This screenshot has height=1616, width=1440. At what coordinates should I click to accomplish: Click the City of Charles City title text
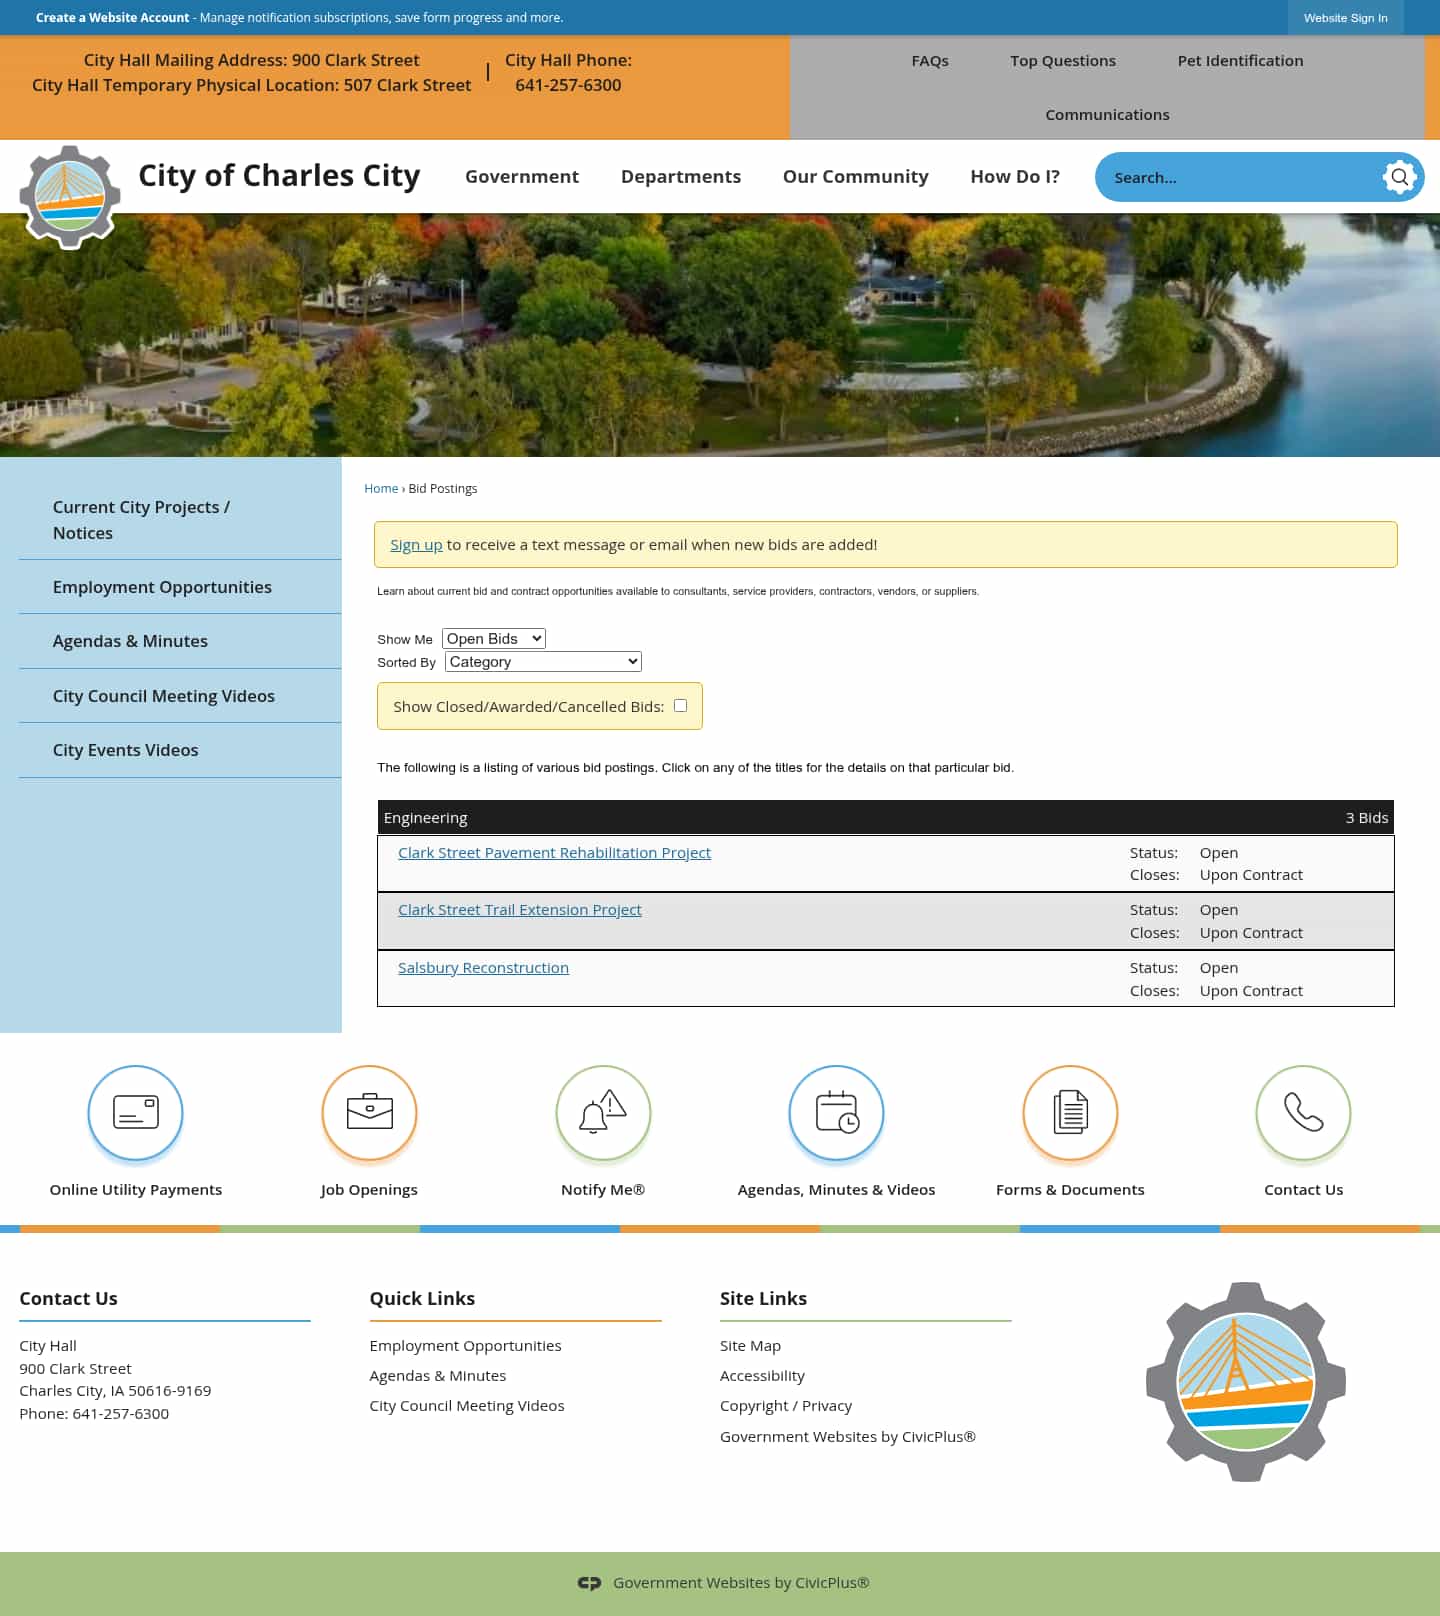pyautogui.click(x=279, y=176)
